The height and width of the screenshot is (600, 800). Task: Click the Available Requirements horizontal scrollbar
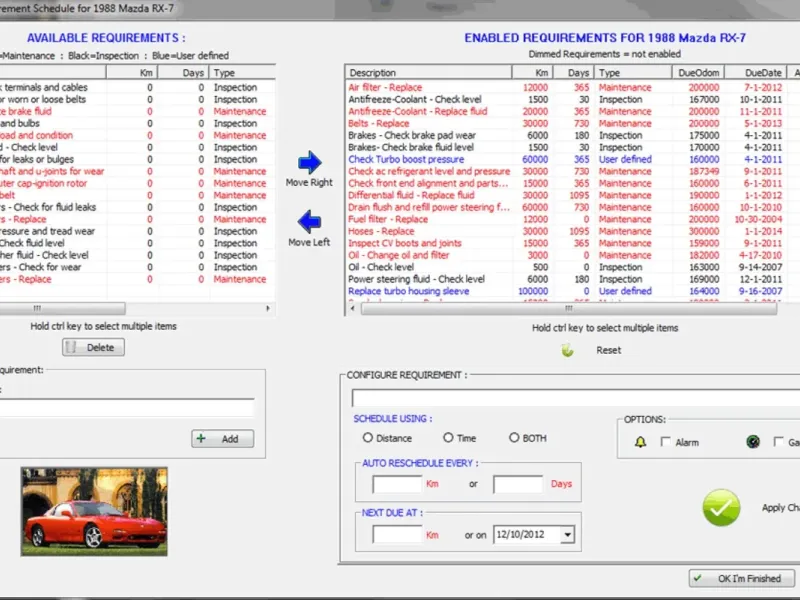coord(62,308)
